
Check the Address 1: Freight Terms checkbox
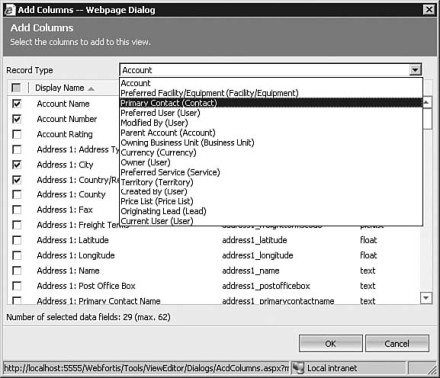[17, 225]
